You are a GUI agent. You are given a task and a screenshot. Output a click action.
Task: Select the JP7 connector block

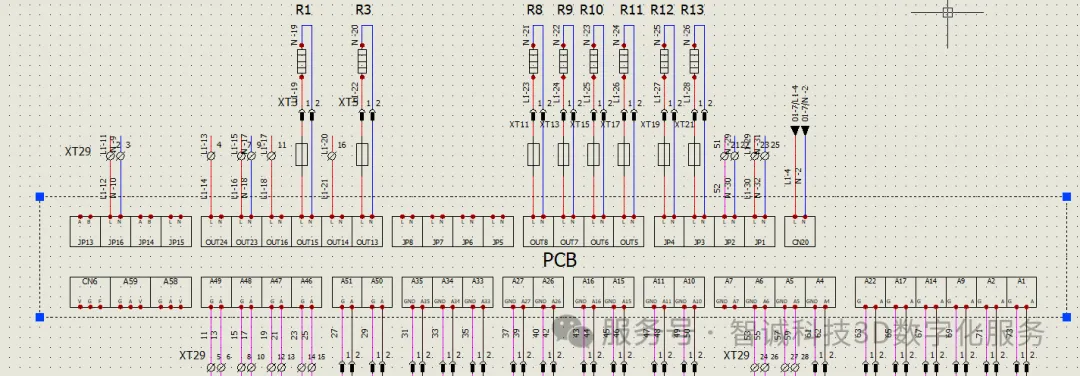pyautogui.click(x=438, y=232)
